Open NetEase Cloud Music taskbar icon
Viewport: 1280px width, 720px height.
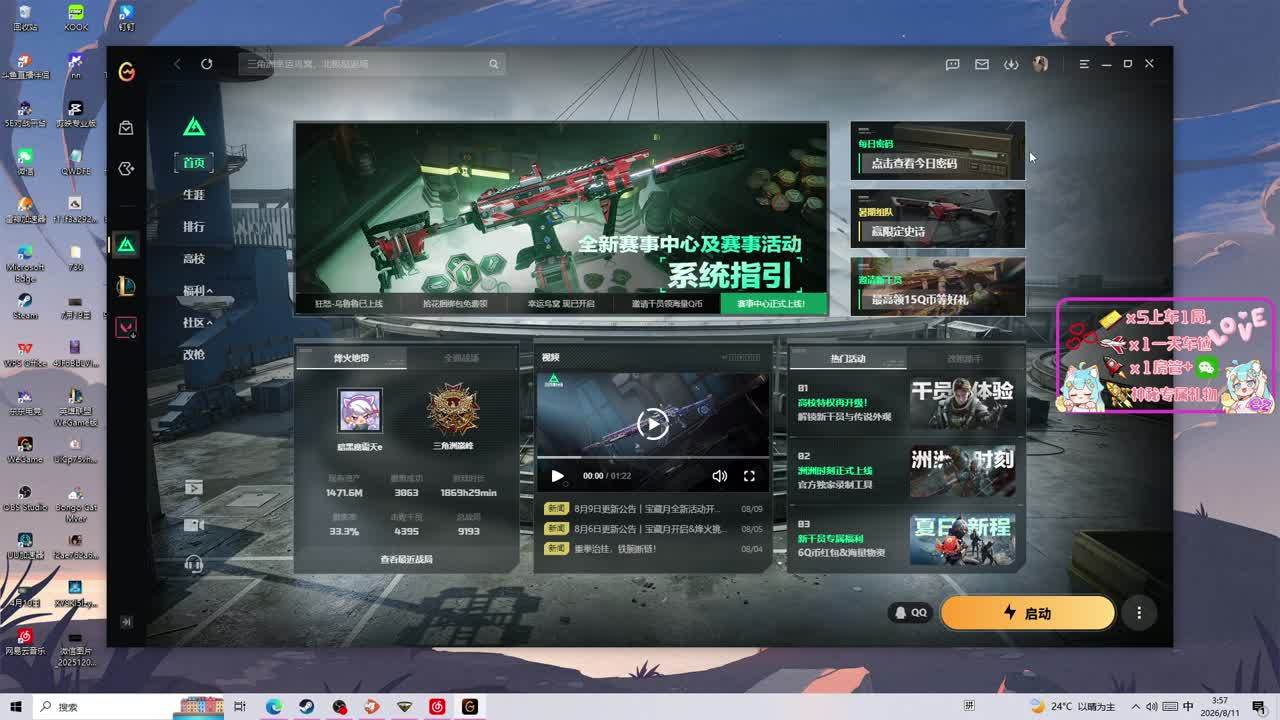(437, 707)
